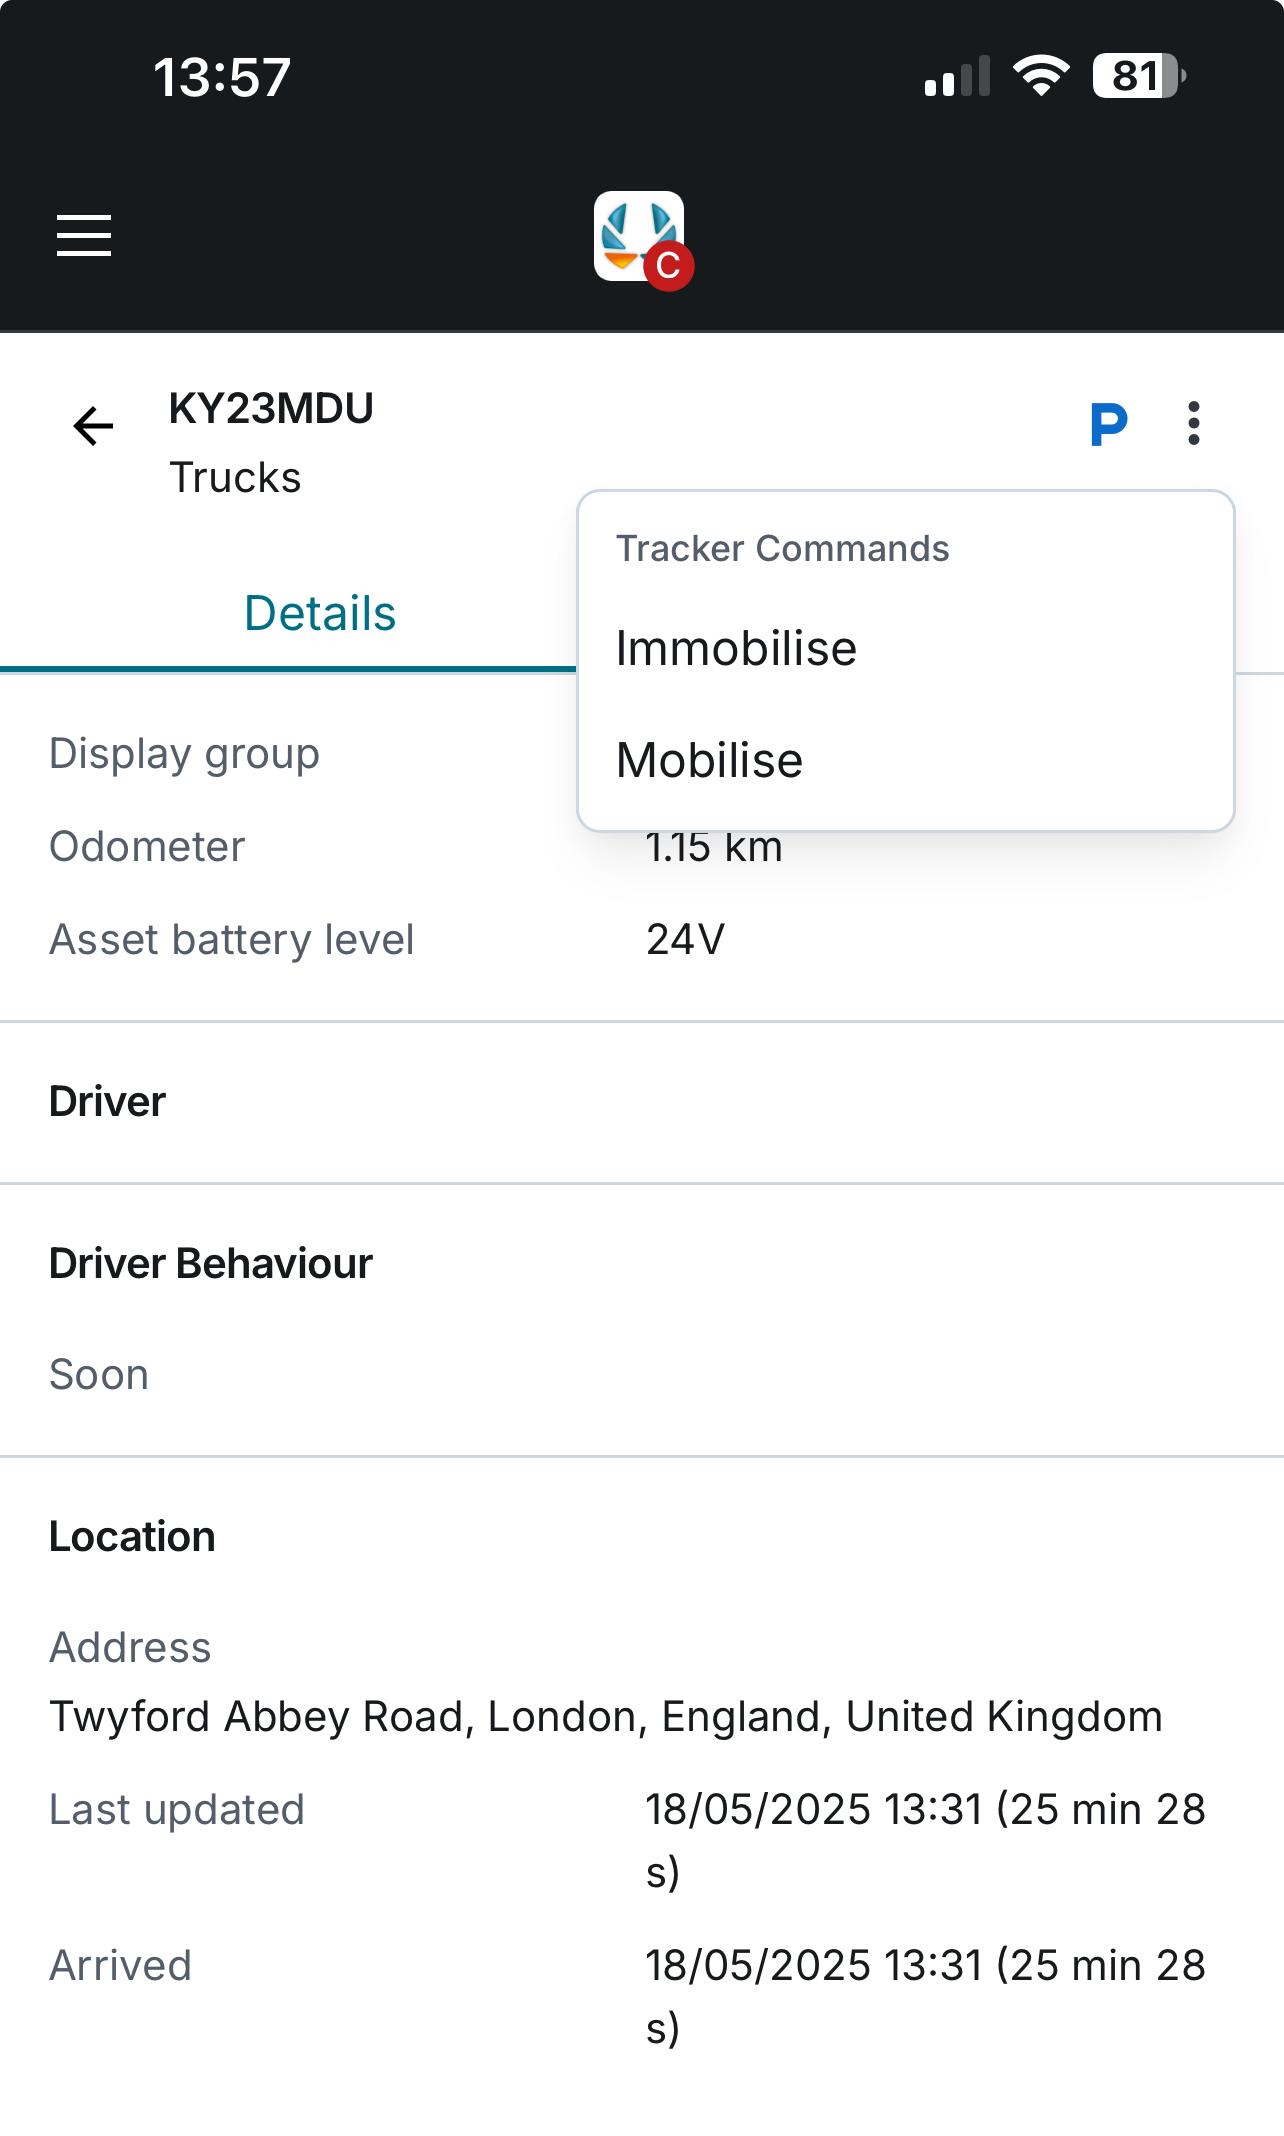Tap the red C badge on logo
1284x2136 pixels.
click(669, 266)
